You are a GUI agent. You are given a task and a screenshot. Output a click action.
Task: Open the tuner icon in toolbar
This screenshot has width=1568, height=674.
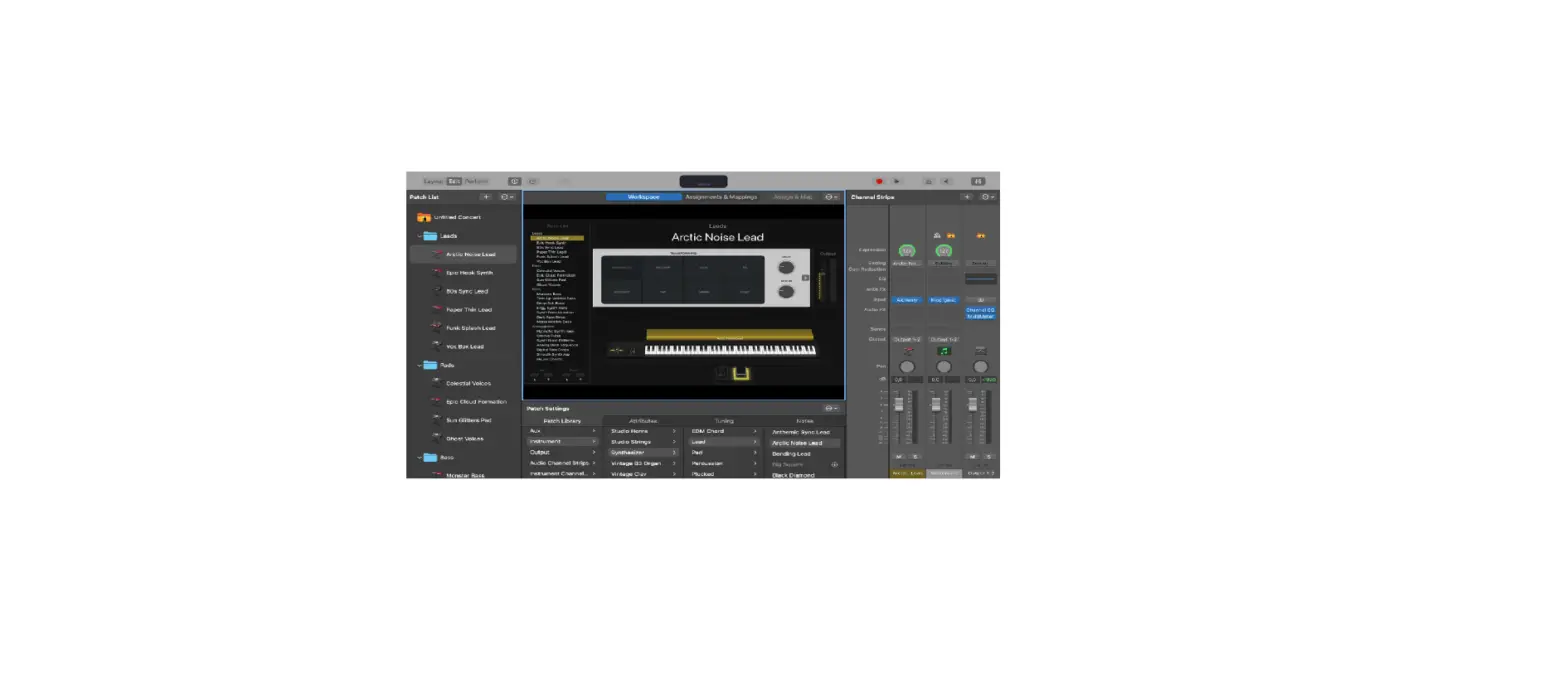click(929, 181)
